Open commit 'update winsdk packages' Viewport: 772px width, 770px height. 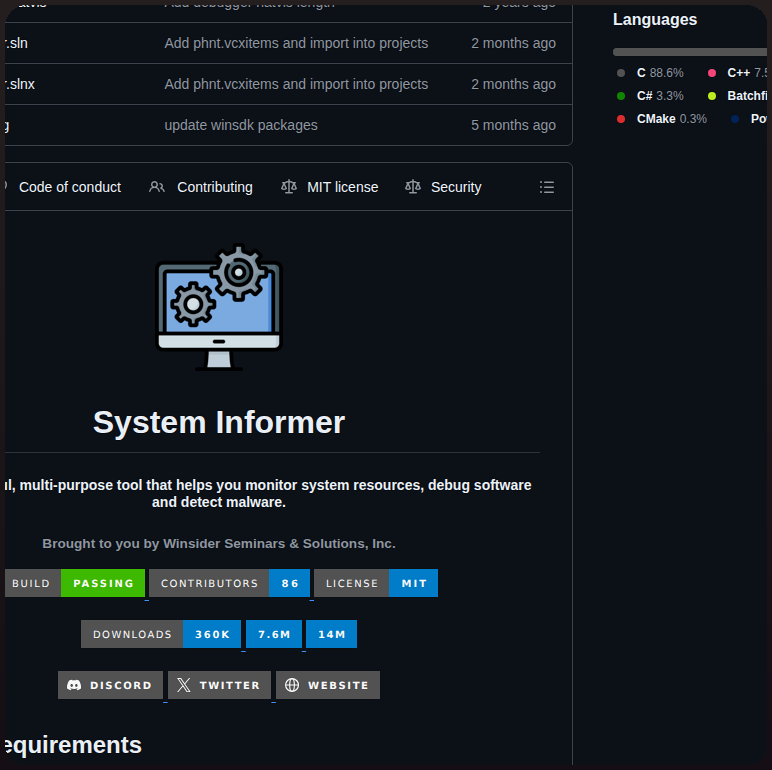click(x=241, y=125)
